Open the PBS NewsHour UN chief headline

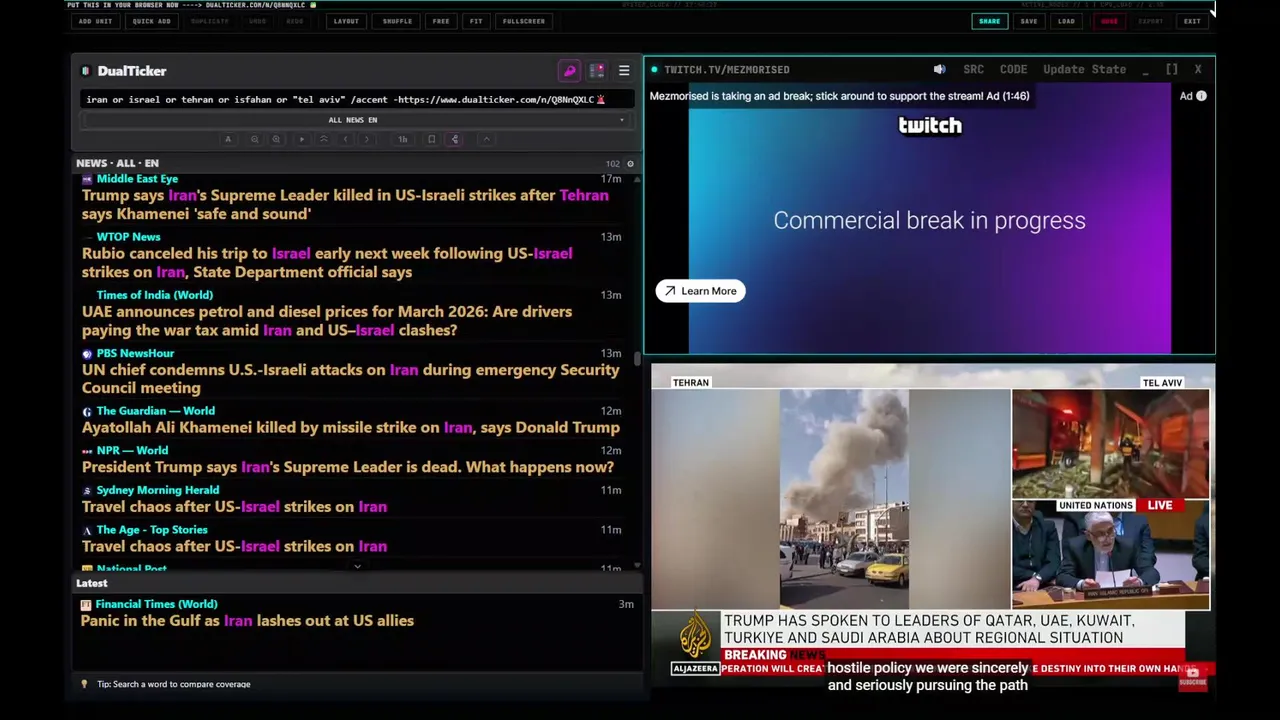click(350, 378)
